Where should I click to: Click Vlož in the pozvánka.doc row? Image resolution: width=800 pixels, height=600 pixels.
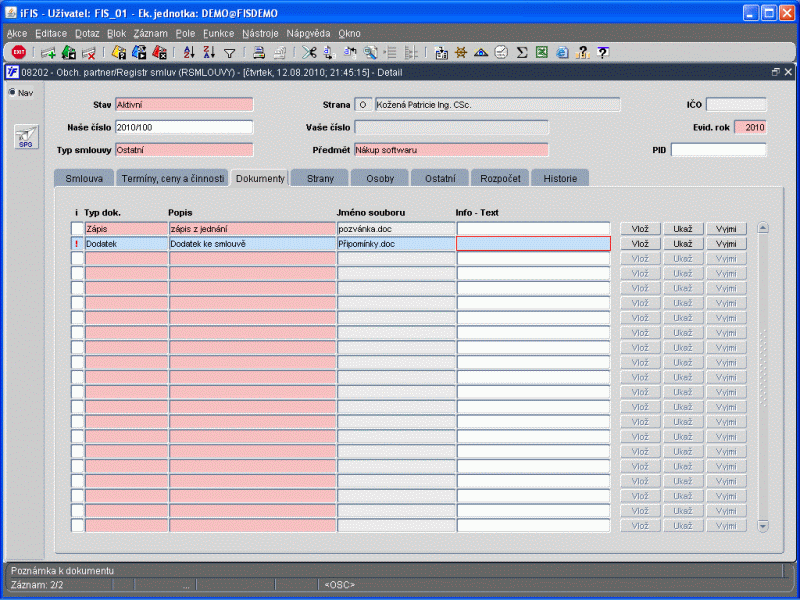pyautogui.click(x=640, y=229)
